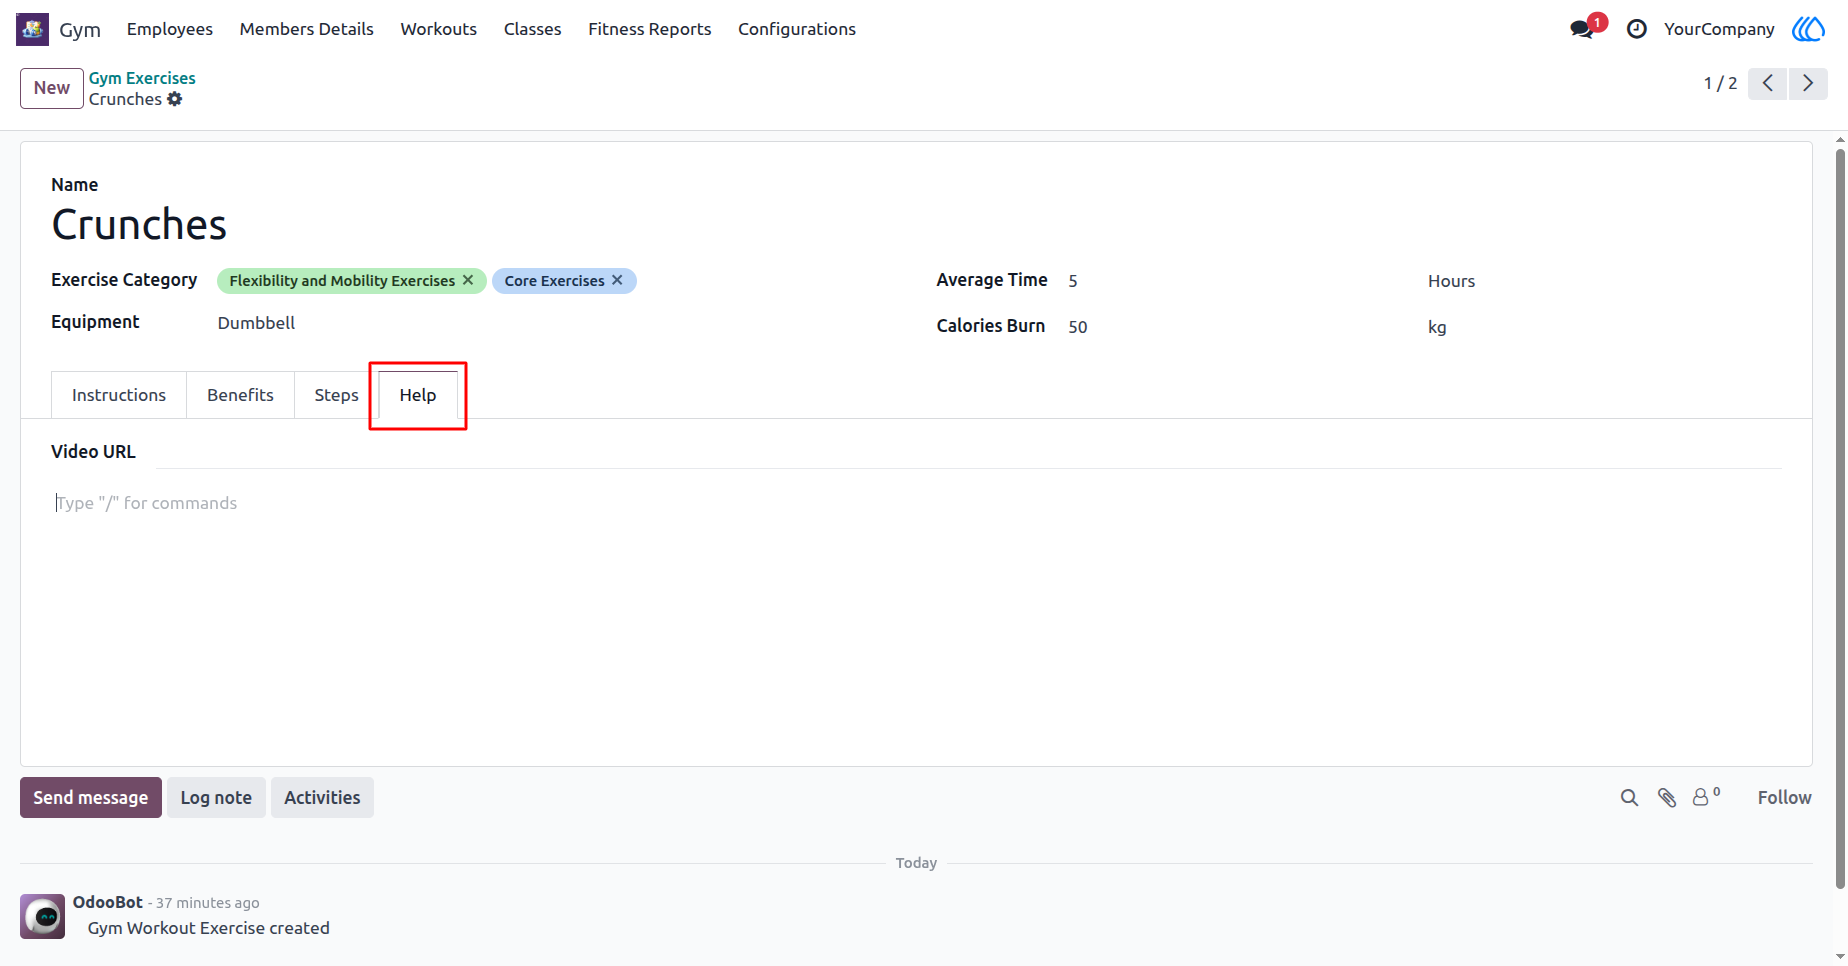Open the Classes menu
The height and width of the screenshot is (966, 1848).
[533, 29]
